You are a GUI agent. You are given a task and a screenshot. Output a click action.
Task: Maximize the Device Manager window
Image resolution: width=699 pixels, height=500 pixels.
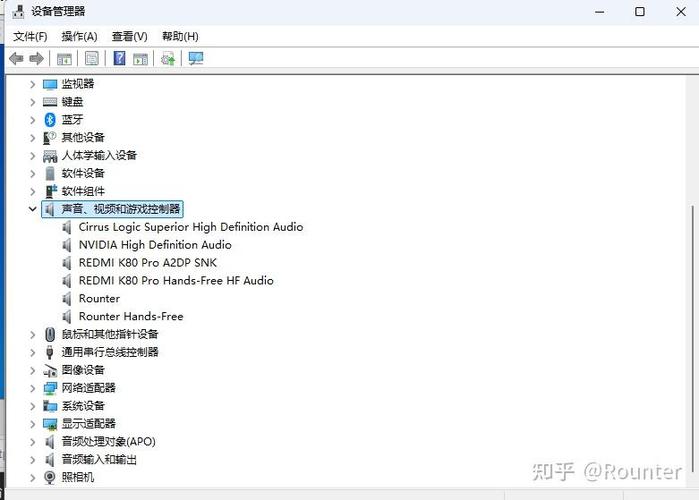tap(640, 12)
